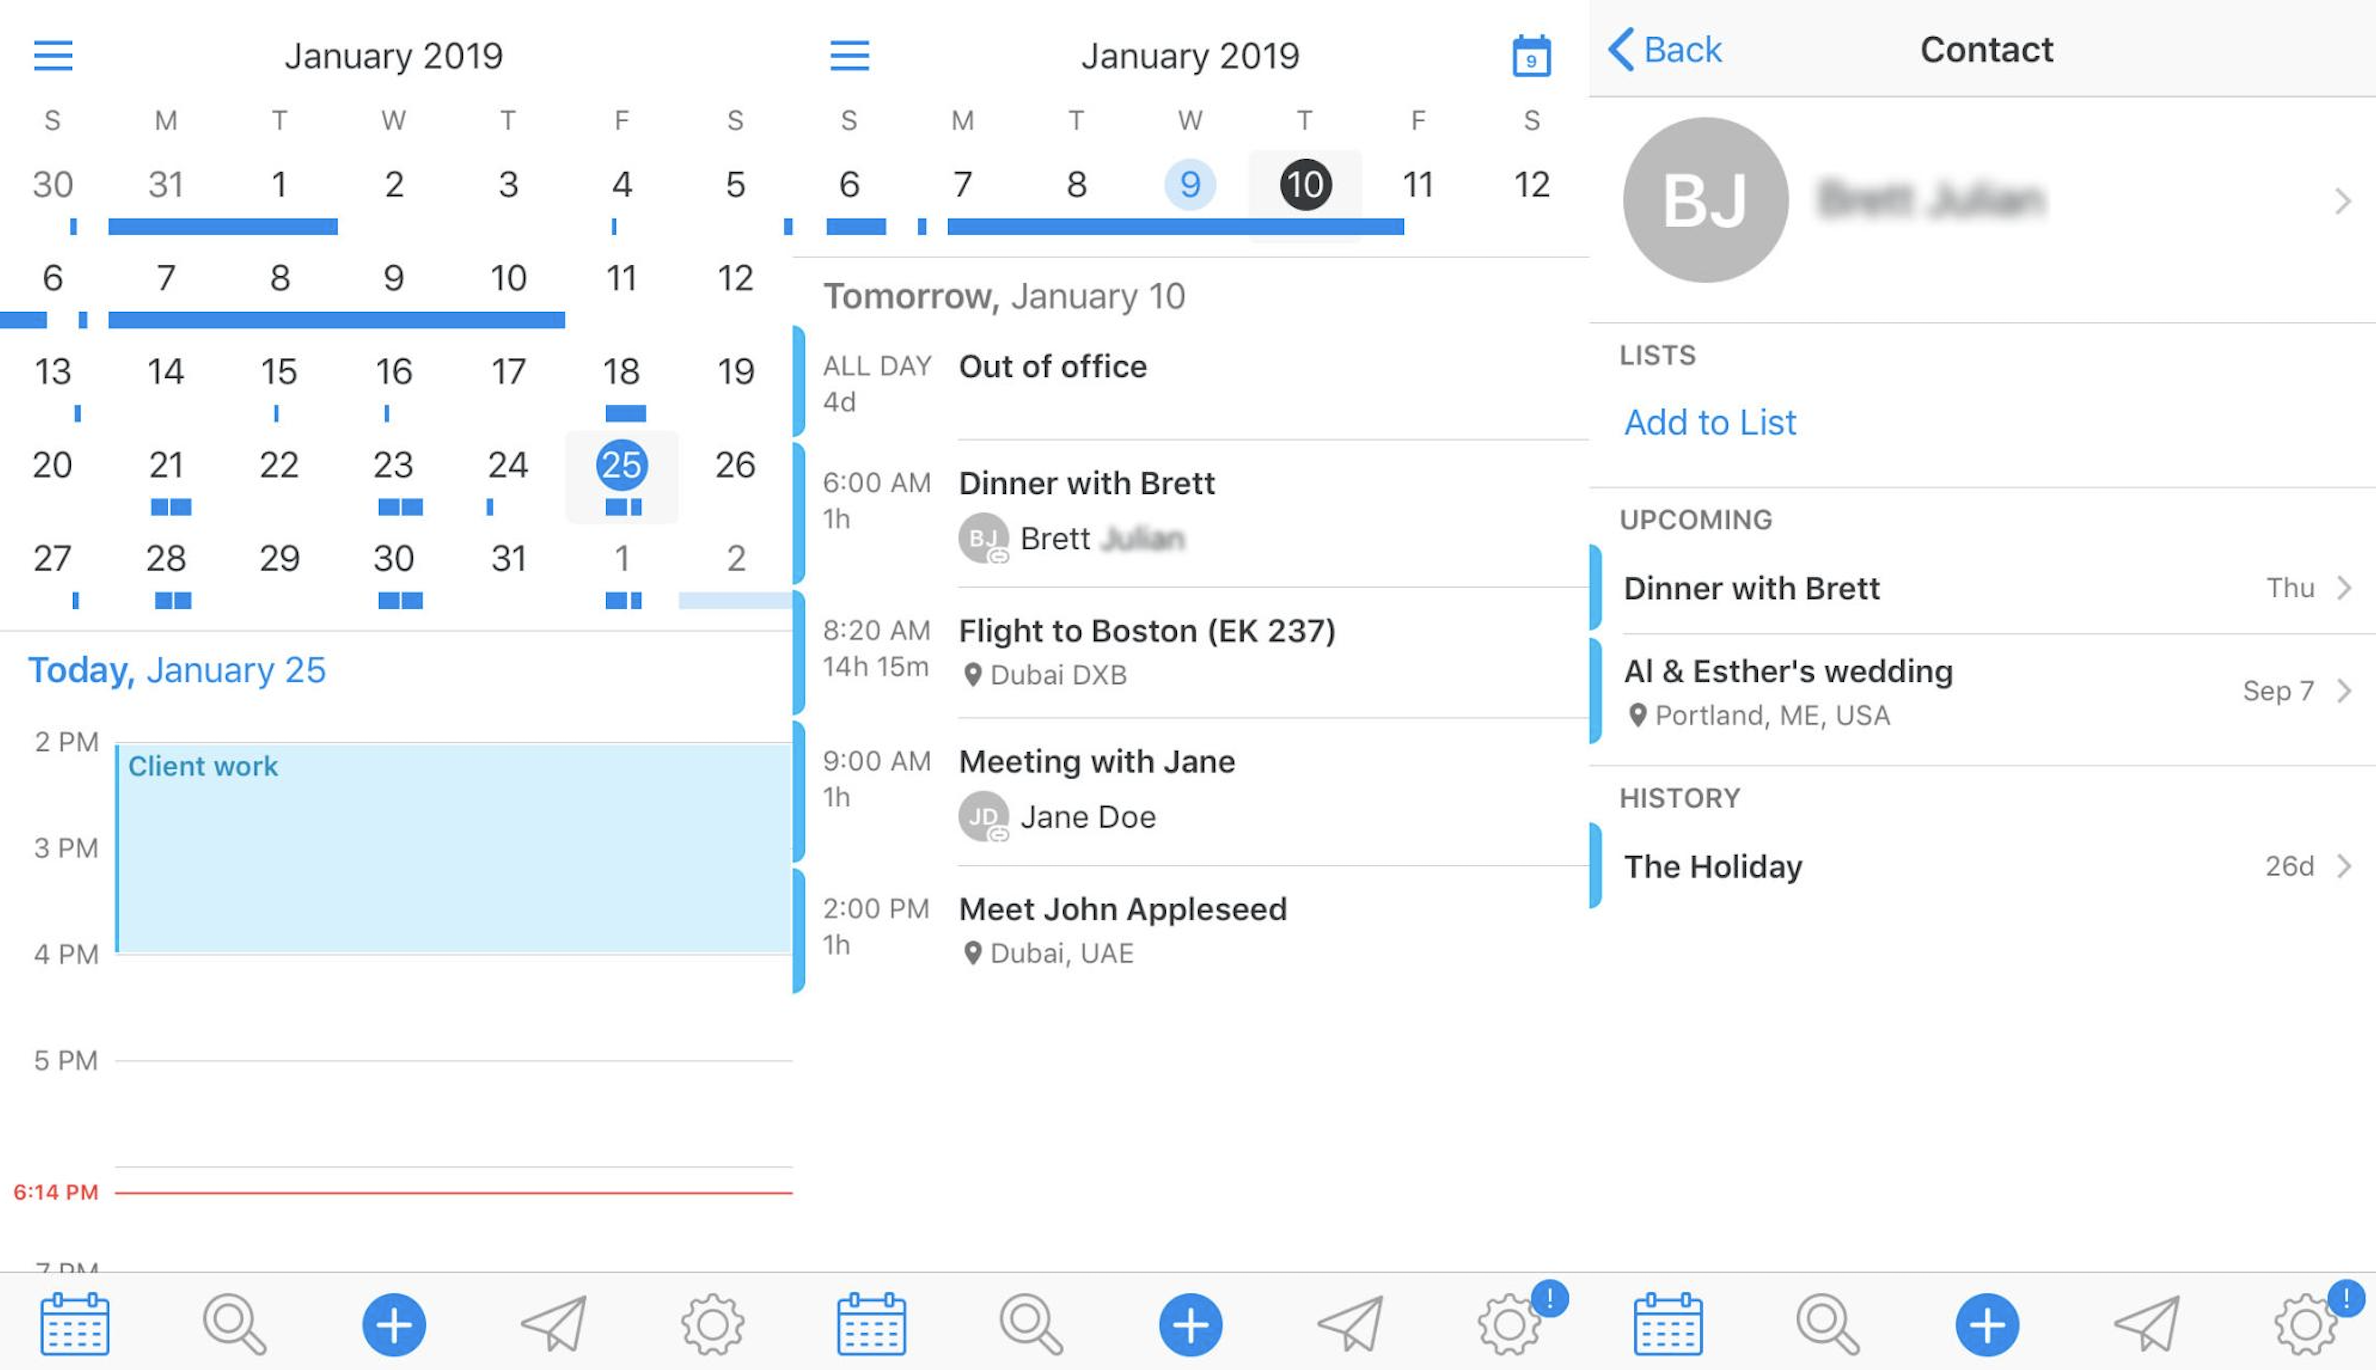
Task: Tap the add event plus icon center
Action: coord(1188,1324)
